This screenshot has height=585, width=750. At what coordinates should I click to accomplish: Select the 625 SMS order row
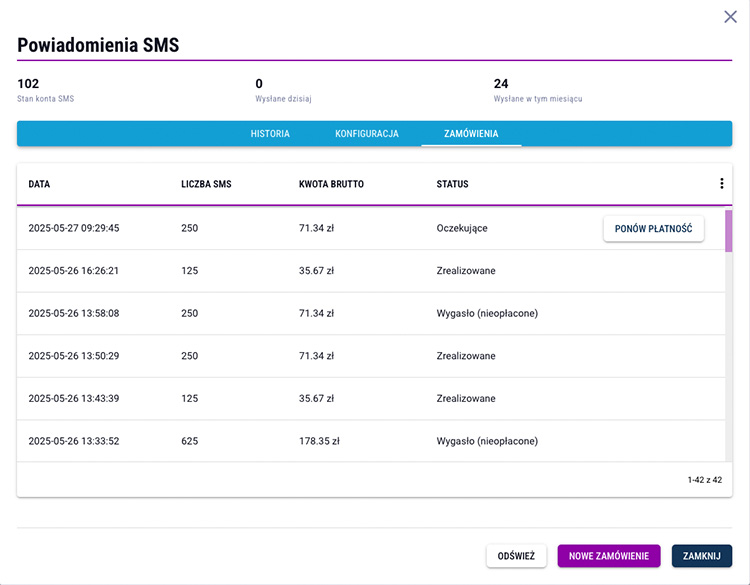click(371, 441)
